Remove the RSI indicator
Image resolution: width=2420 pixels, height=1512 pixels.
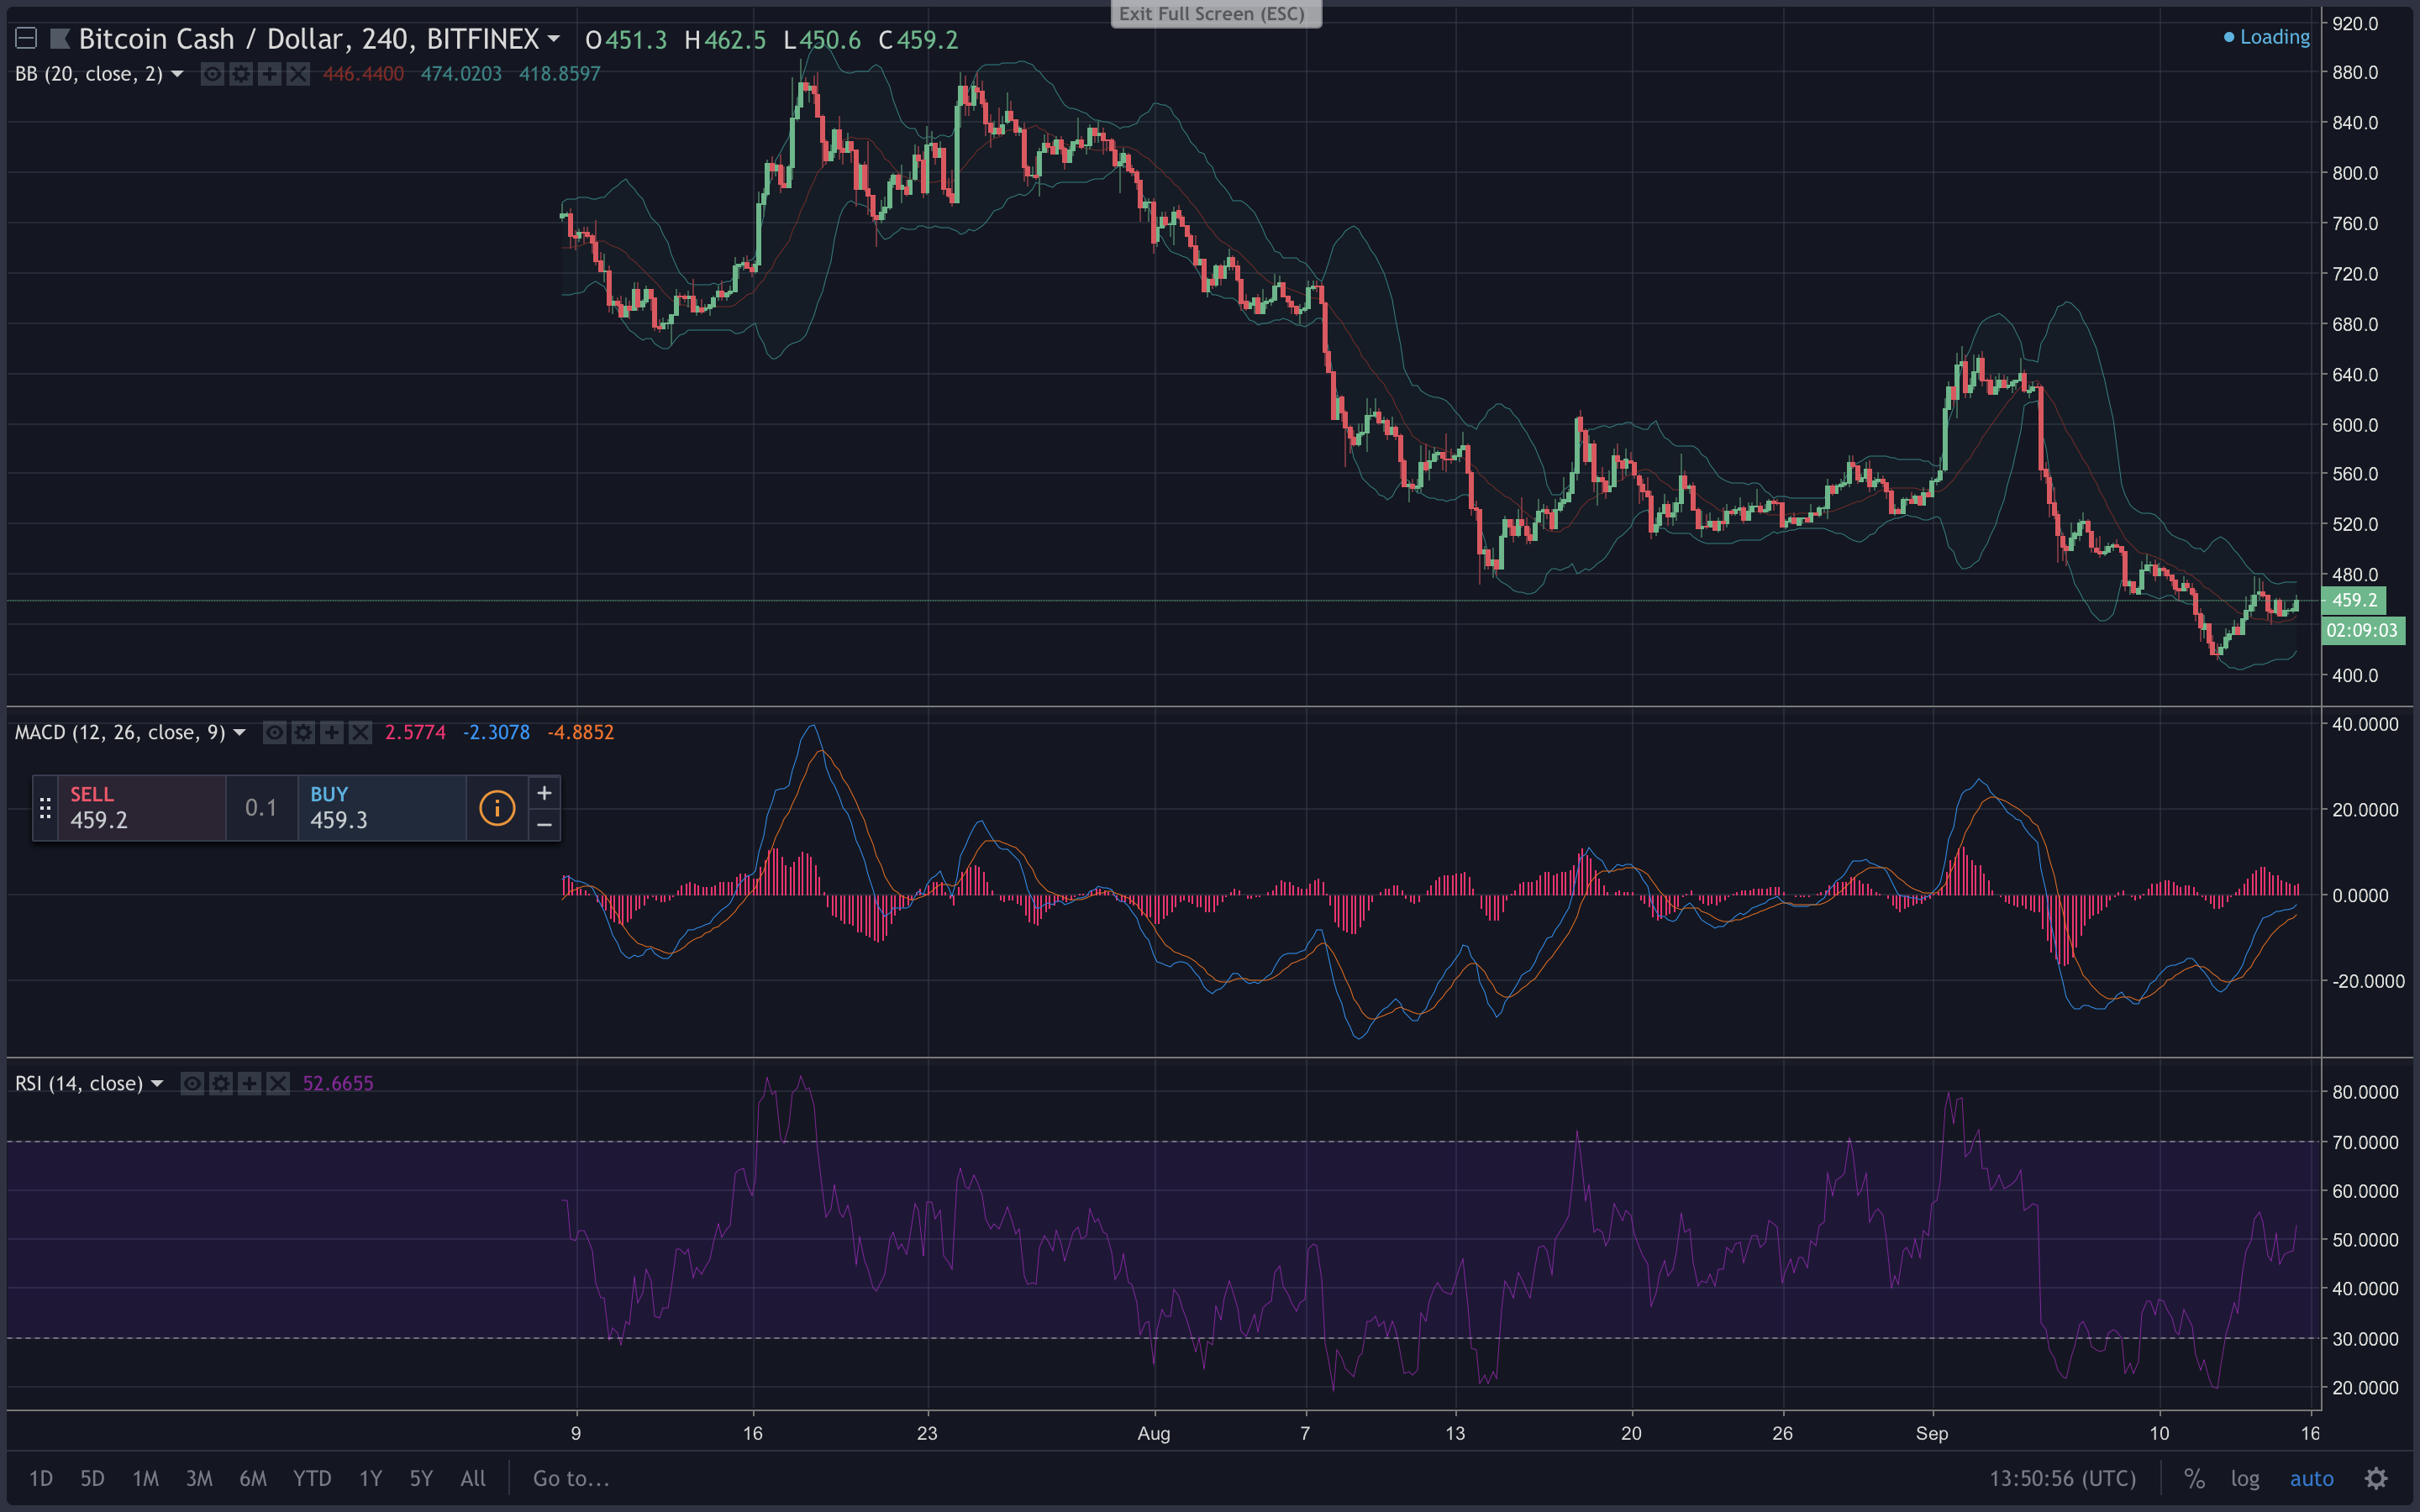[278, 1083]
